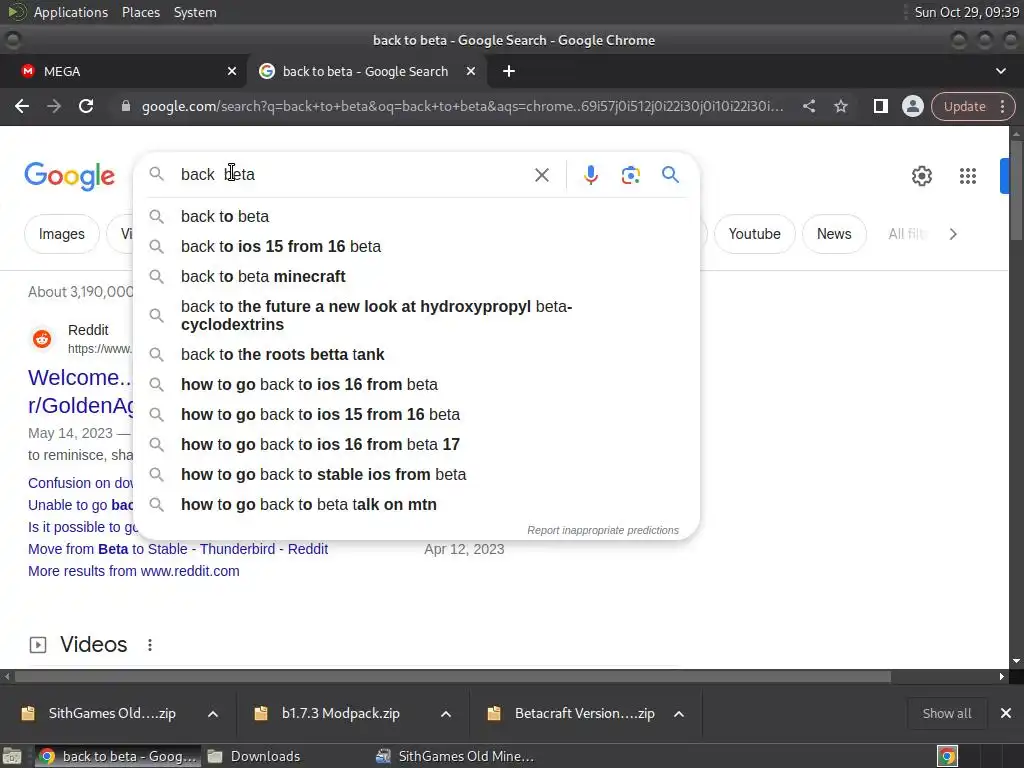Close the downloads bar
Viewport: 1024px width, 768px height.
tap(1006, 714)
